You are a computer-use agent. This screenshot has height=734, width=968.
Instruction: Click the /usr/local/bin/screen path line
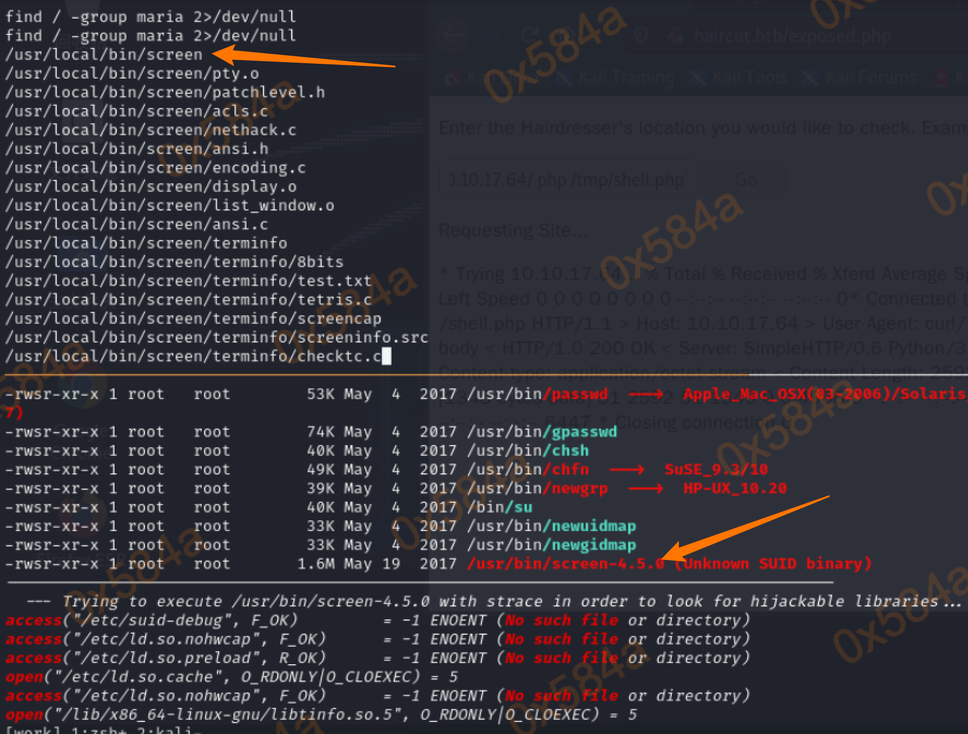coord(103,54)
